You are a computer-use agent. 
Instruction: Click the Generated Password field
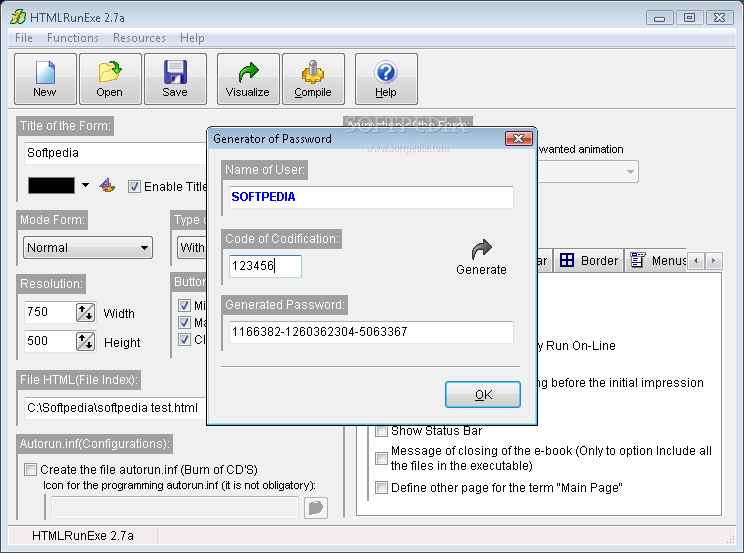[371, 332]
